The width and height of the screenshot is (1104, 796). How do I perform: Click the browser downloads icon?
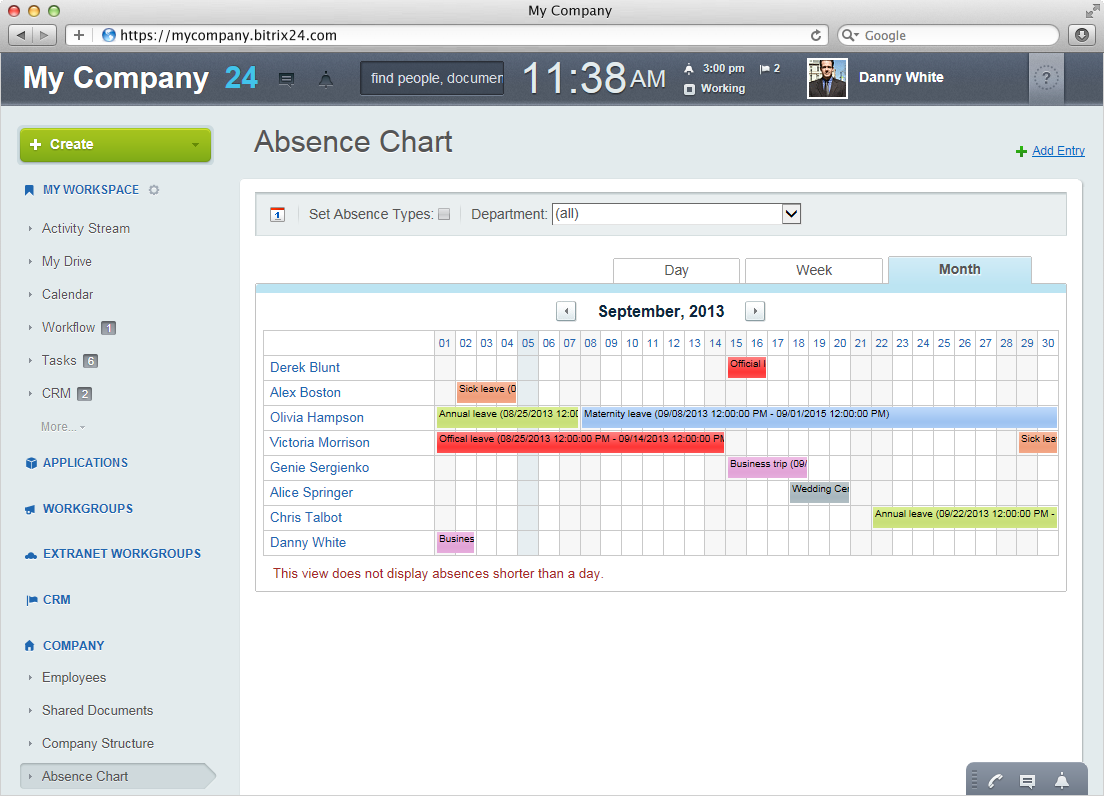1081,35
